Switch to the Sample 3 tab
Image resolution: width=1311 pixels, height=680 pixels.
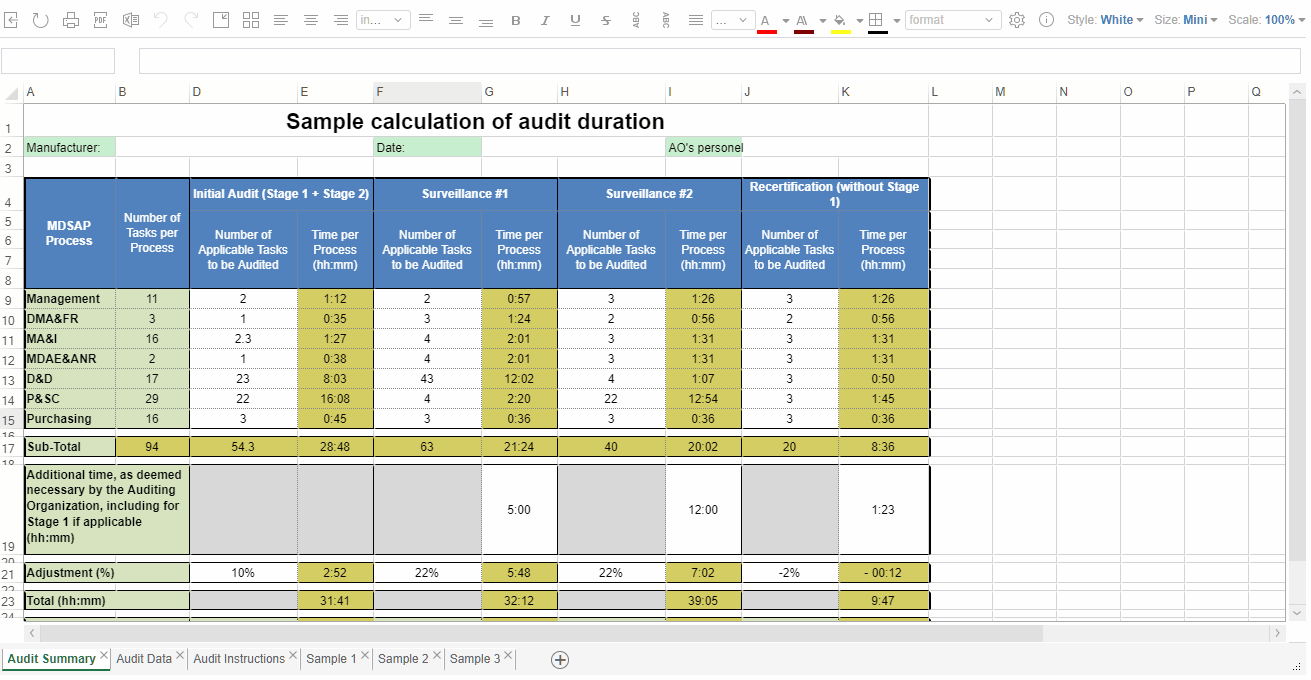(475, 659)
